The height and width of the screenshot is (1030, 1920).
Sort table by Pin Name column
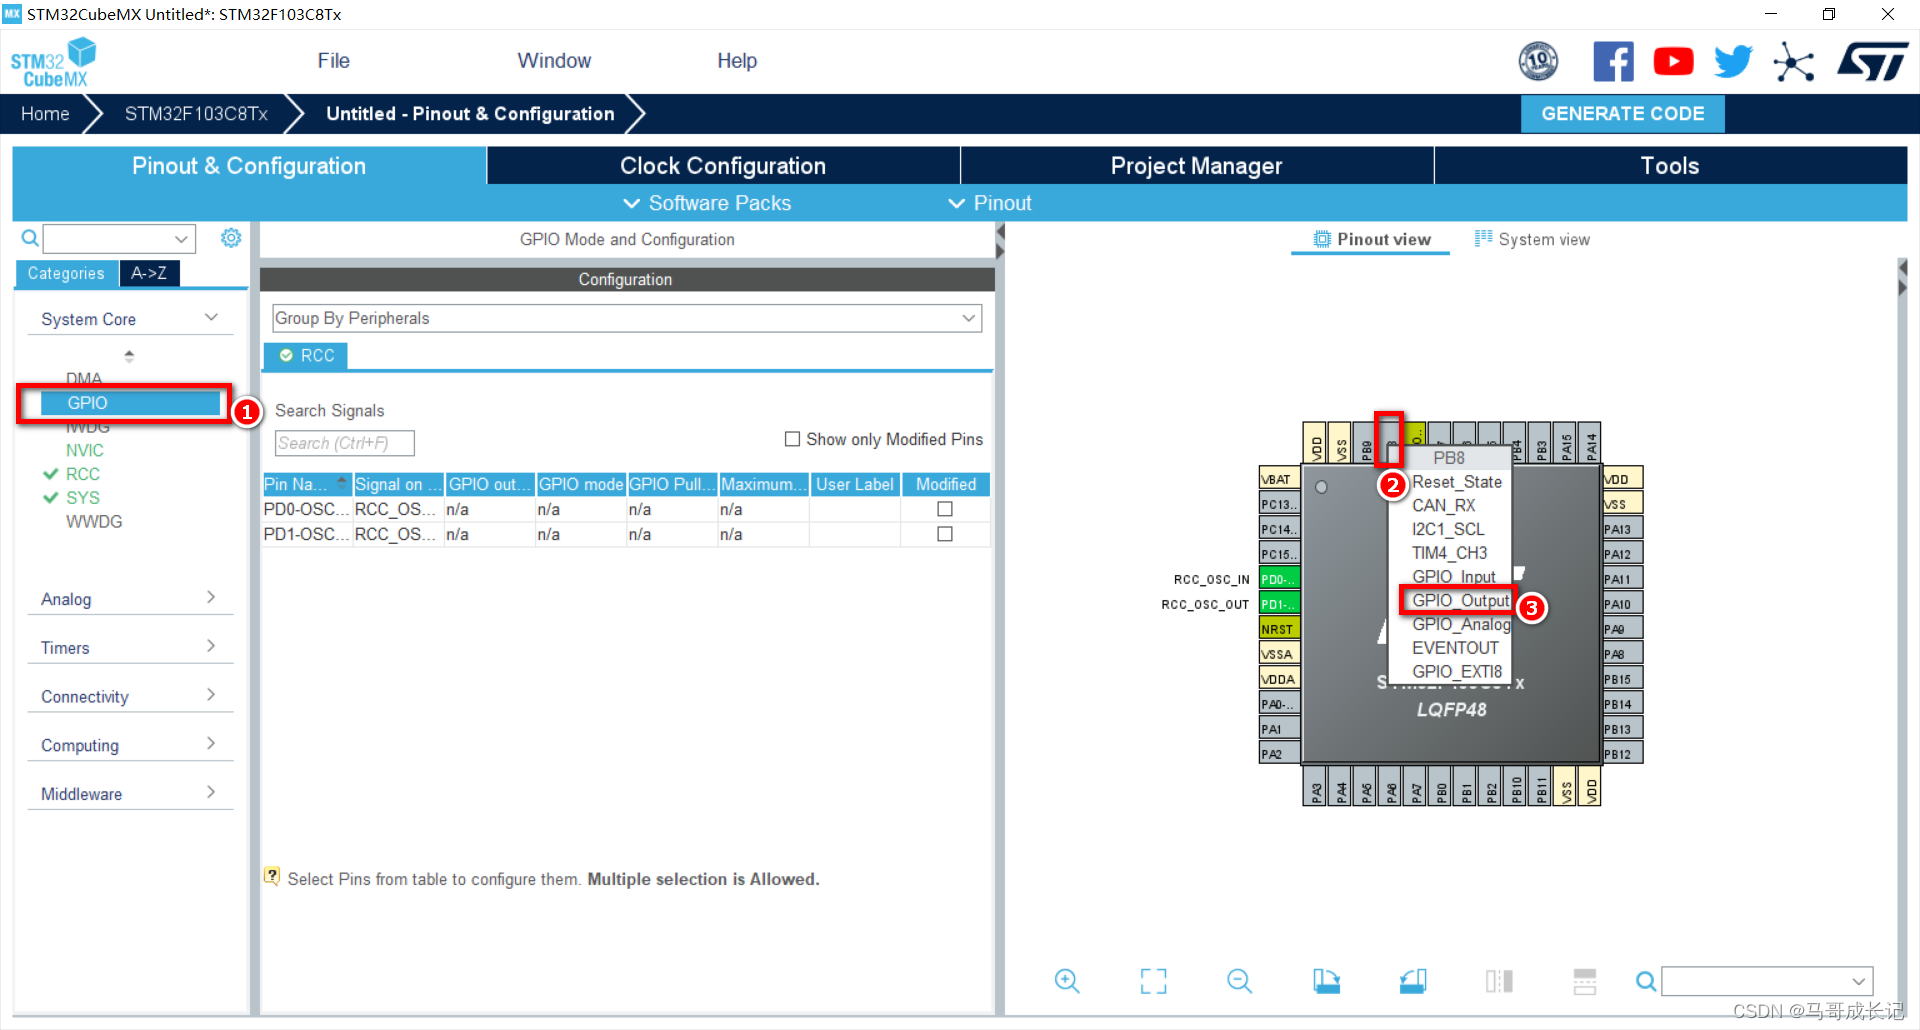pos(306,484)
